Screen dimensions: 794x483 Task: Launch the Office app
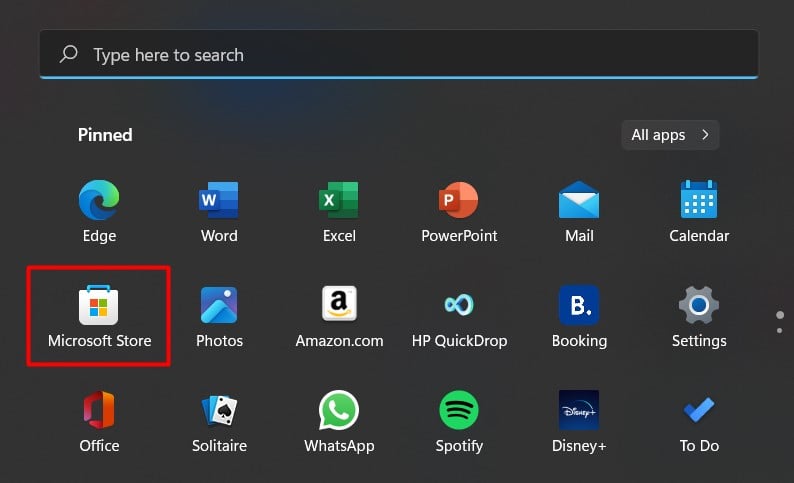coord(99,421)
